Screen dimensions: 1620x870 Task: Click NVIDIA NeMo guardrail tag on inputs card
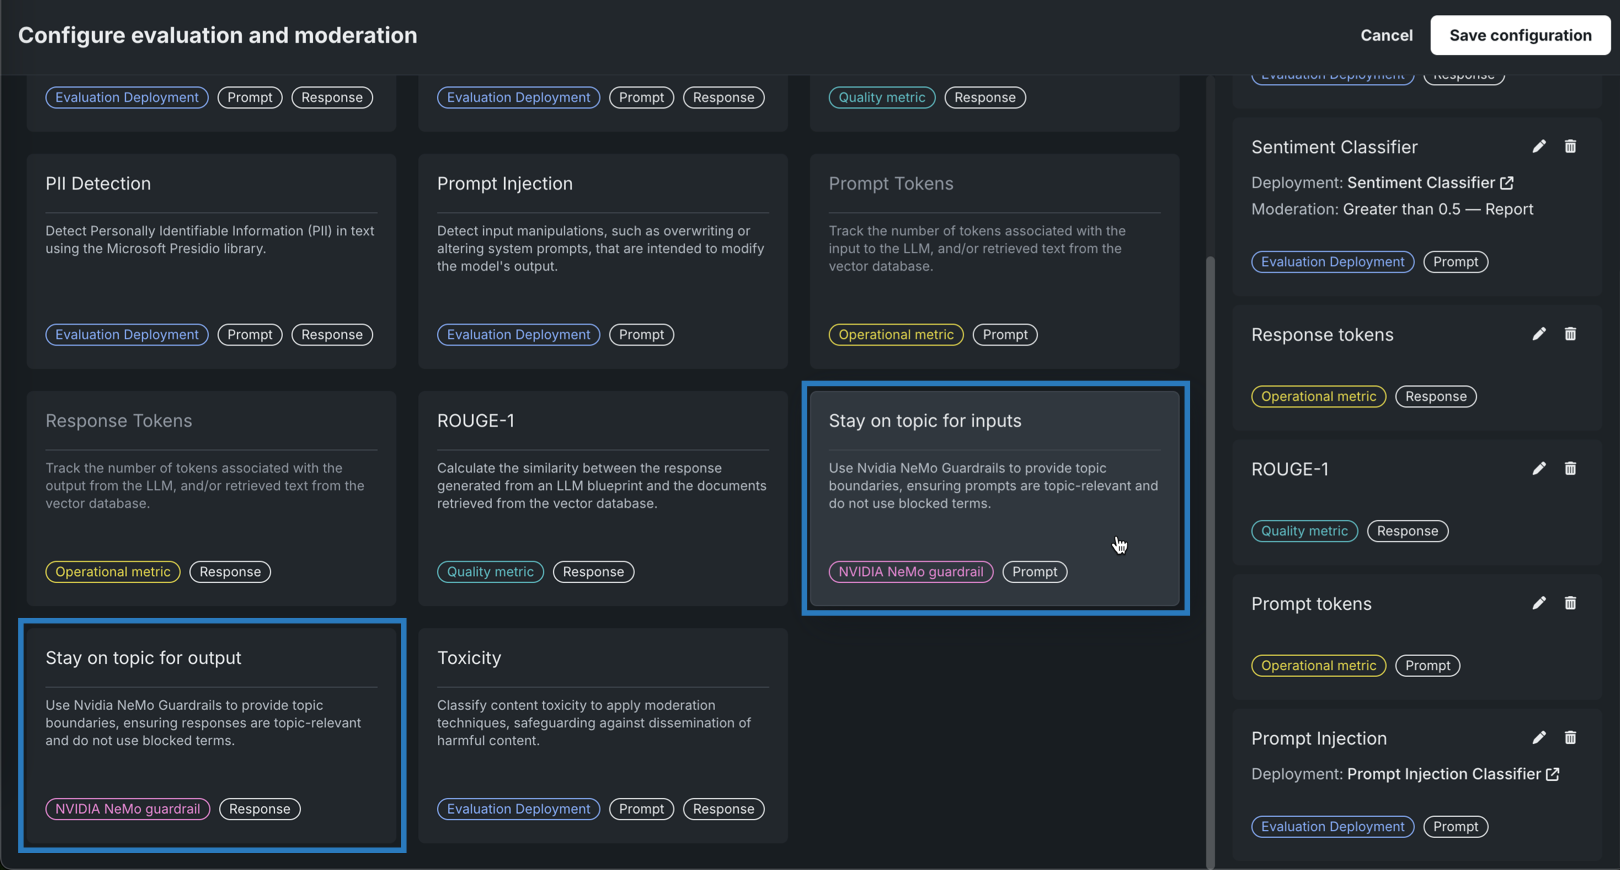[910, 572]
